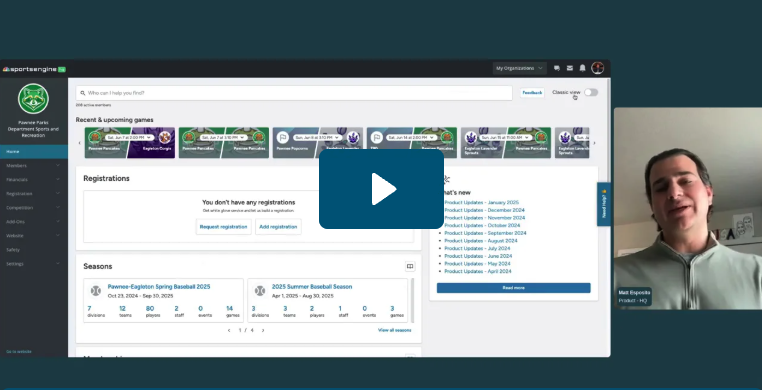Toggle the Classic view switch
The height and width of the screenshot is (390, 762).
[x=591, y=92]
